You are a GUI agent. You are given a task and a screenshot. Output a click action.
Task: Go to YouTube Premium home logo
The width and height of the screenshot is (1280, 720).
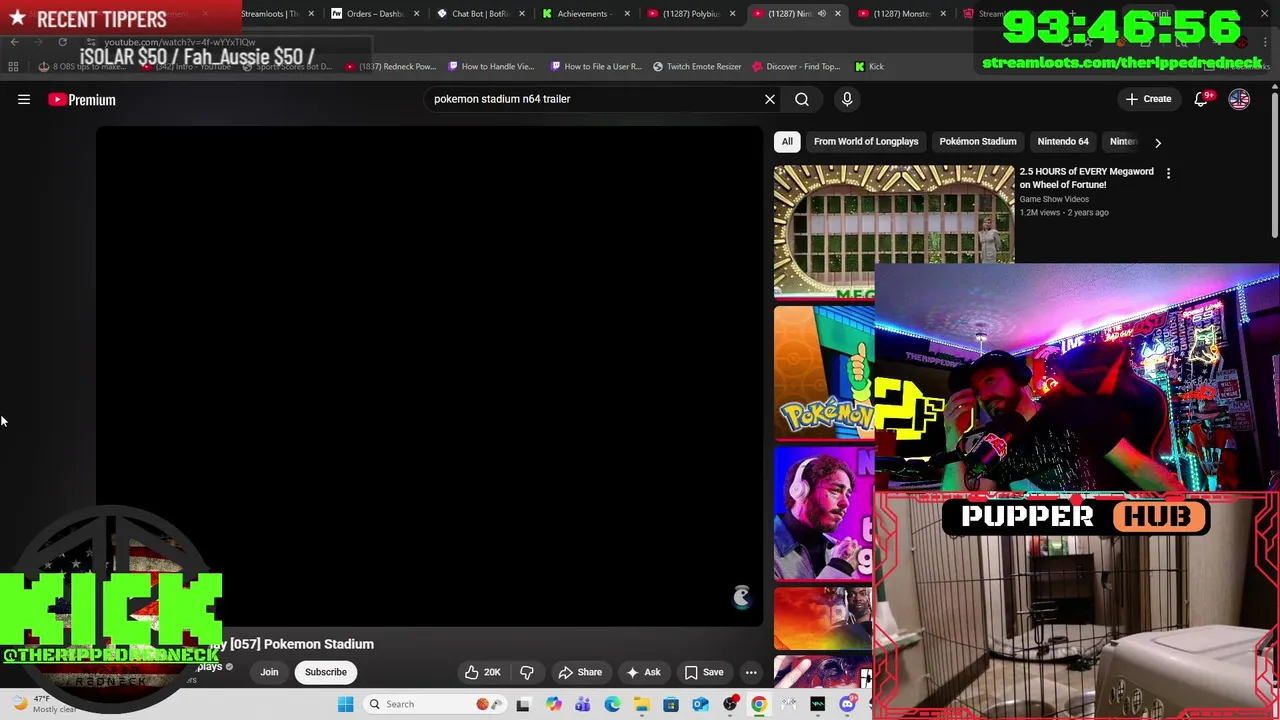pyautogui.click(x=82, y=99)
